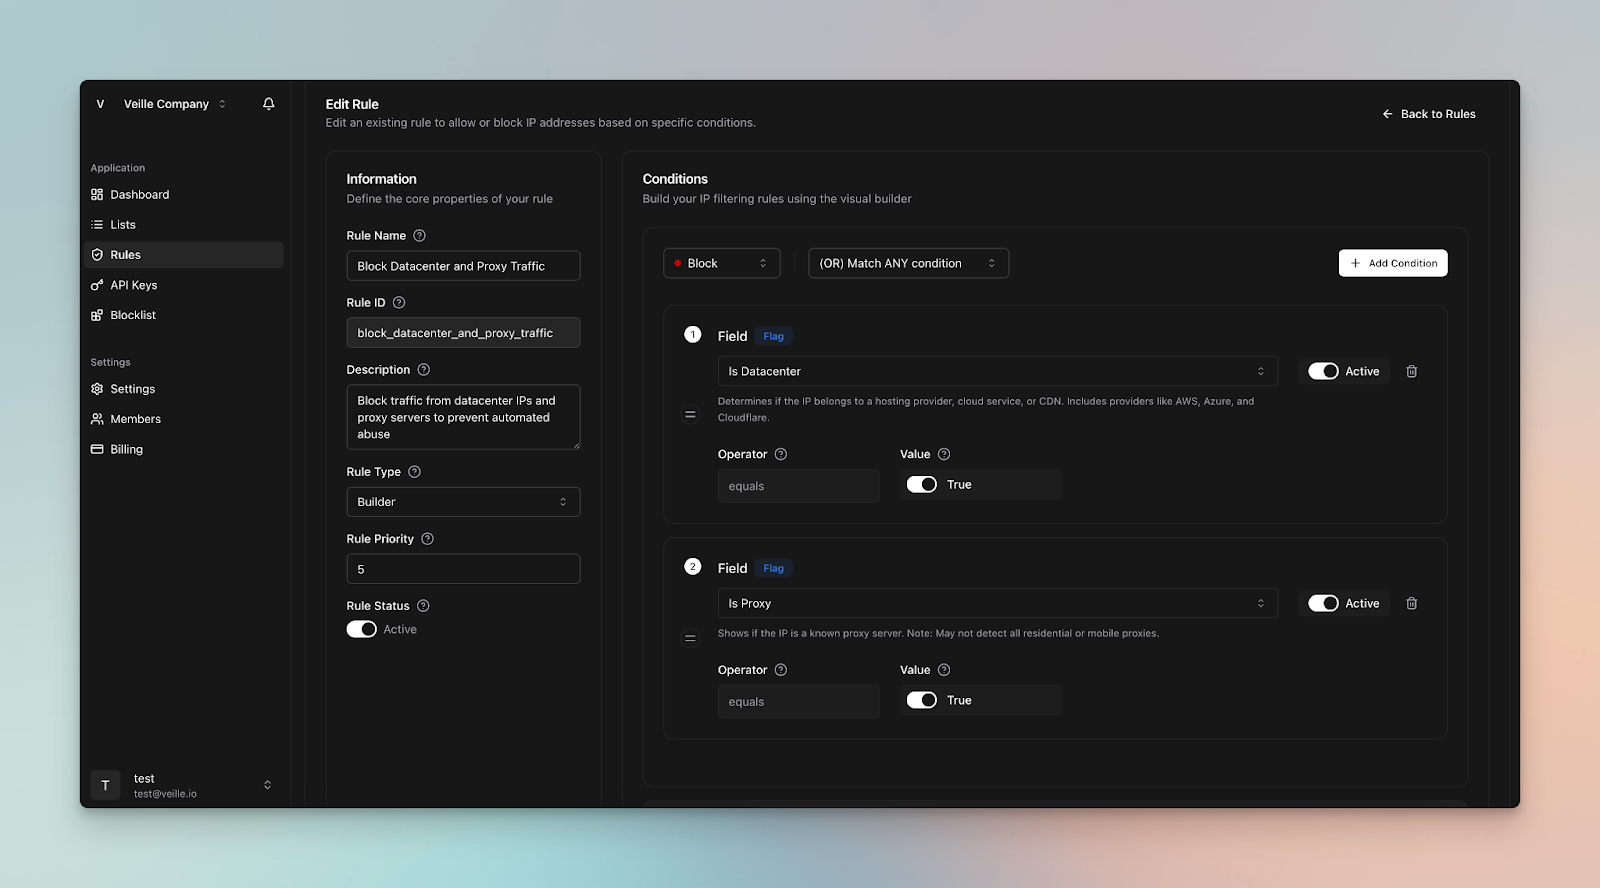The image size is (1600, 888).
Task: Click the Description text area
Action: tap(463, 417)
